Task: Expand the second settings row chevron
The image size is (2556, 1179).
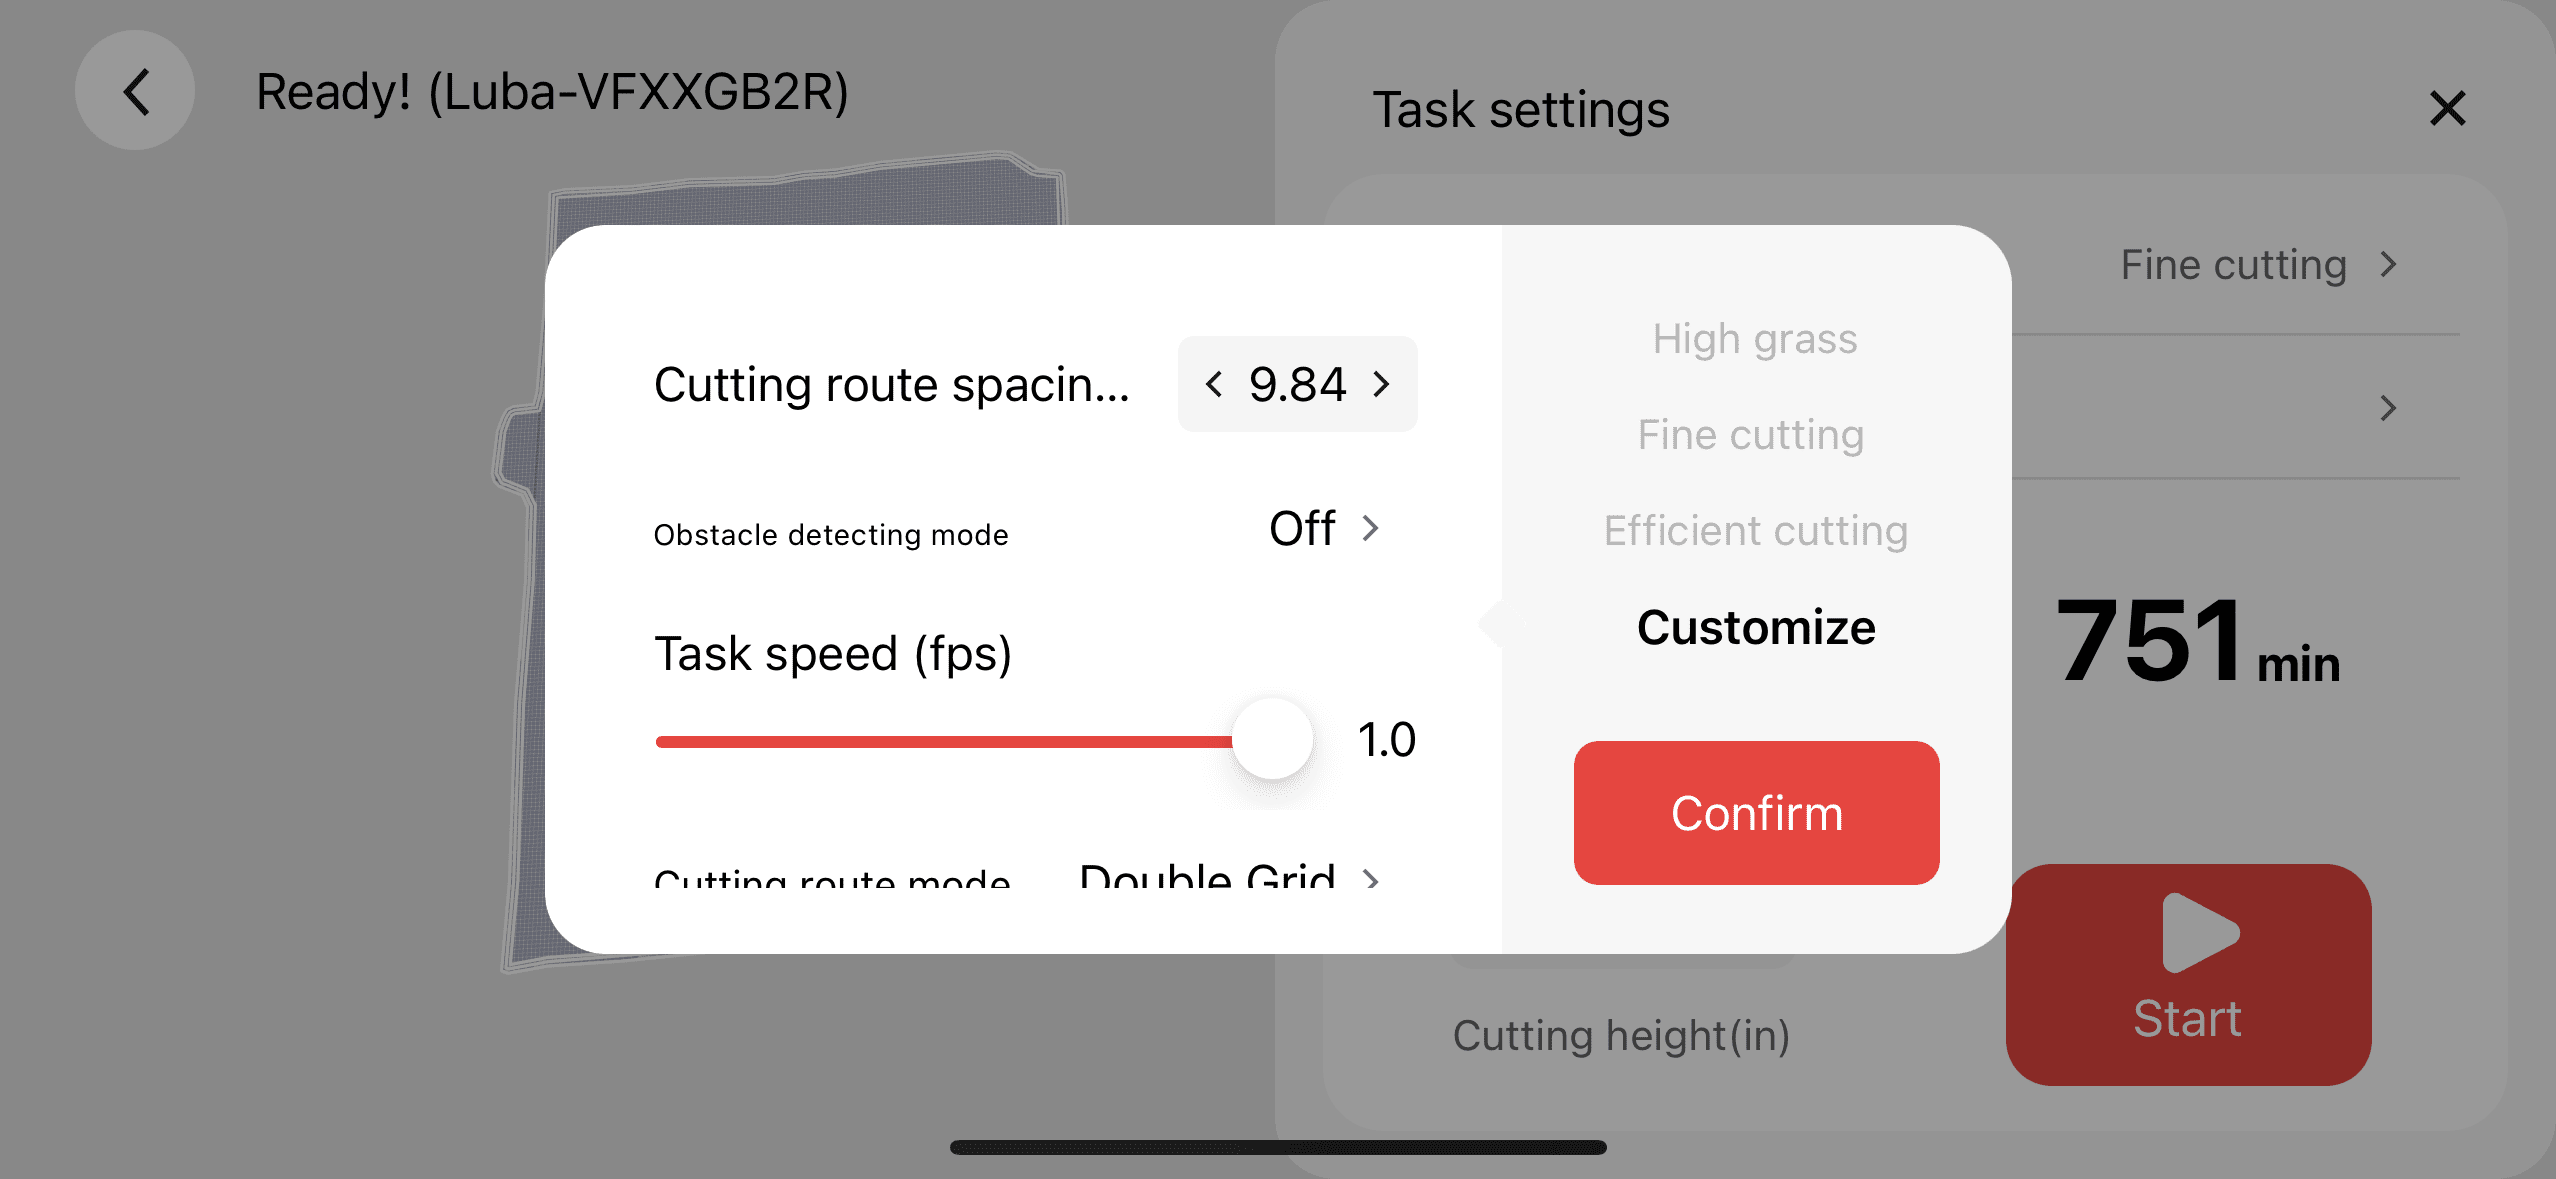Action: click(x=2388, y=408)
